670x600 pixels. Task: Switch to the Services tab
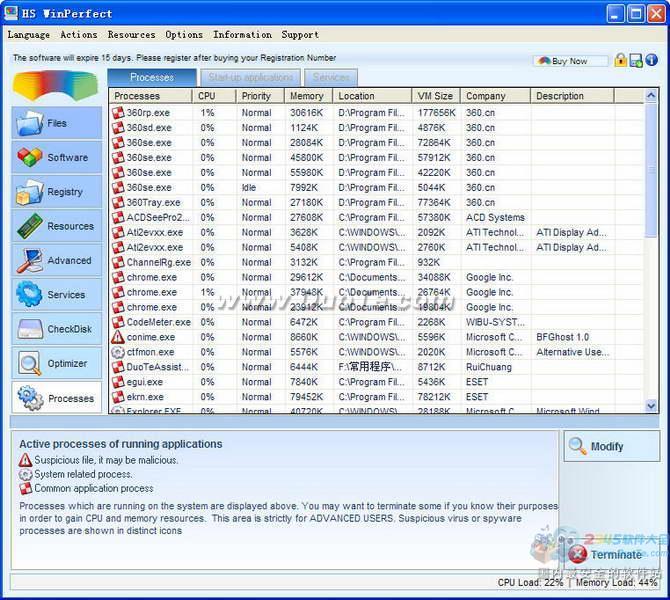pos(331,77)
